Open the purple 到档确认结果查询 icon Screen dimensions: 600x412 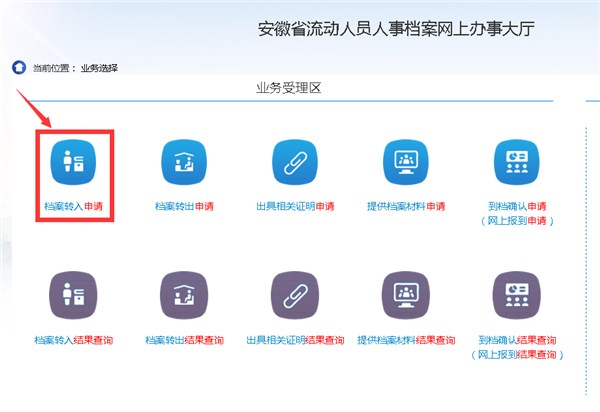517,295
